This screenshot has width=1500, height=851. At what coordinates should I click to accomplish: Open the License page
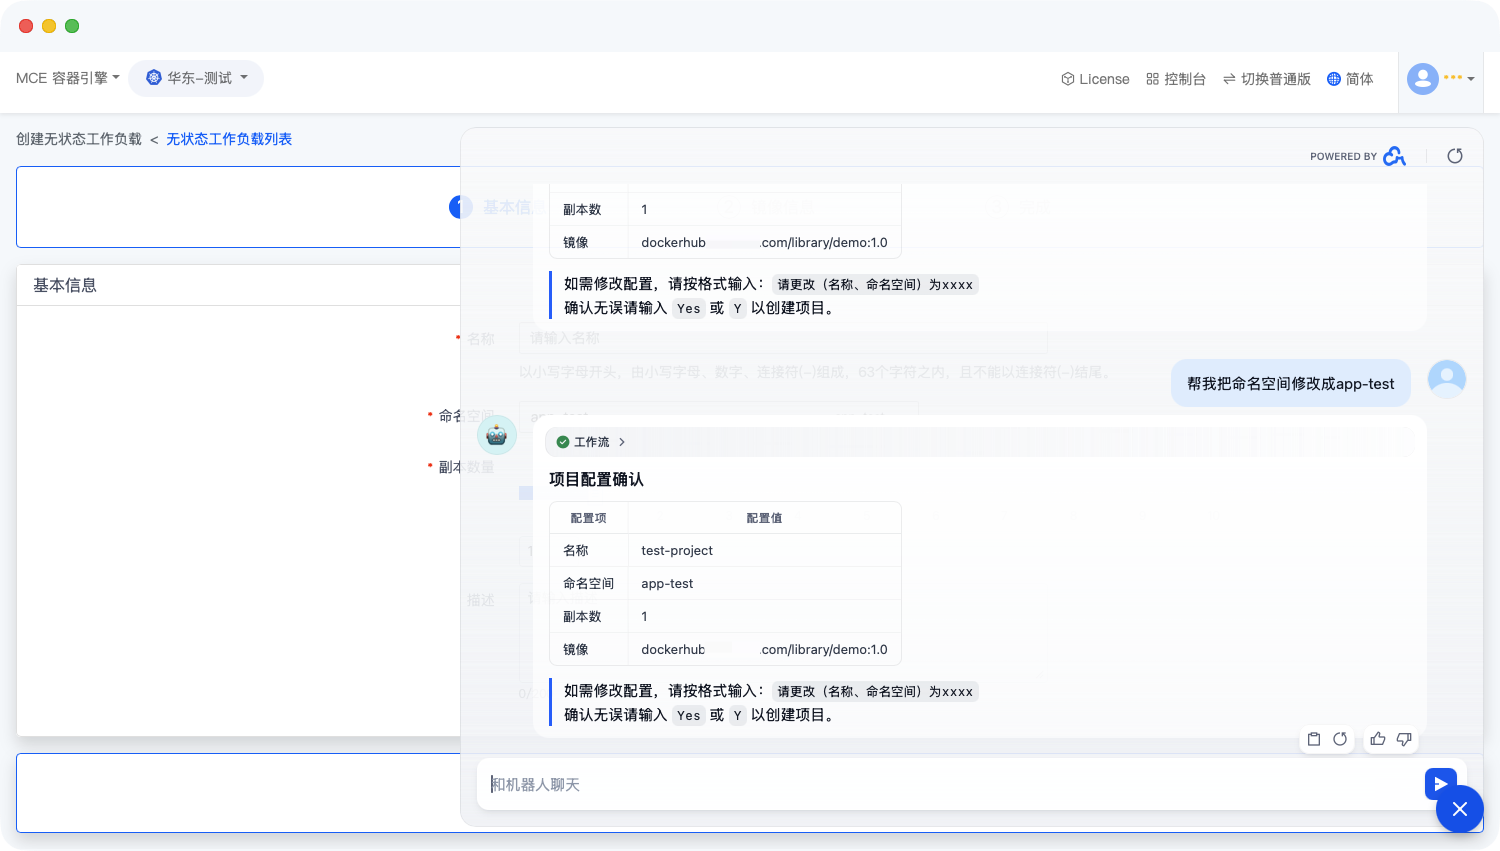pos(1095,79)
